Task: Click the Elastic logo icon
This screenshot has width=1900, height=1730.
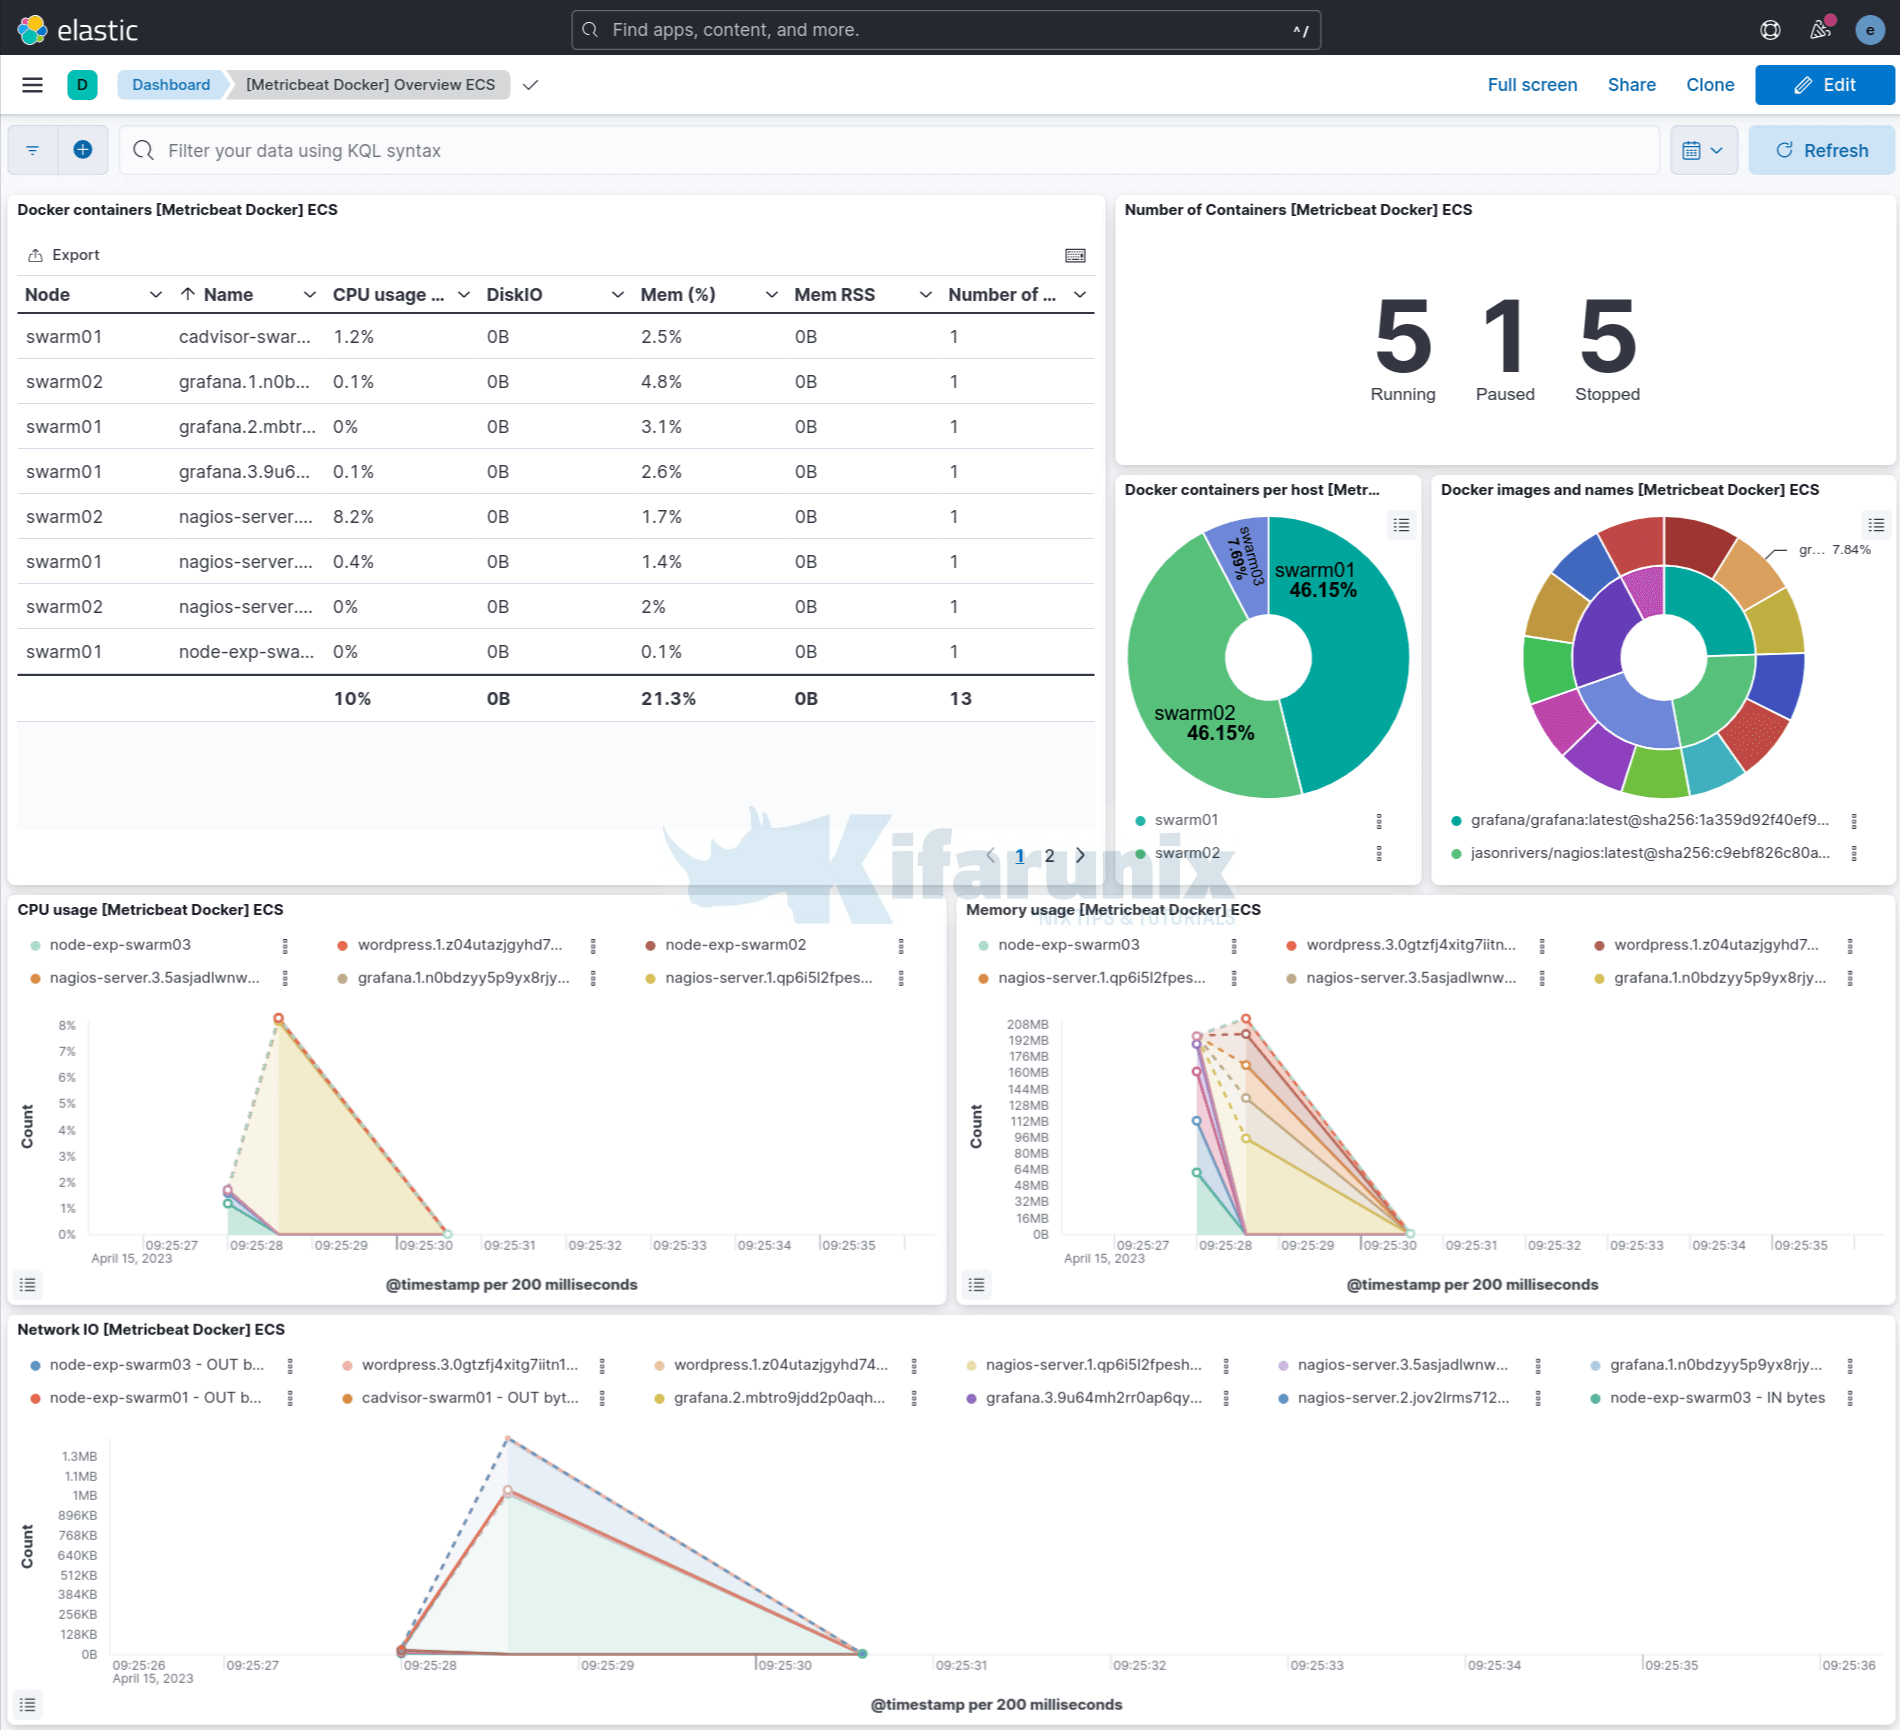Action: pyautogui.click(x=32, y=30)
